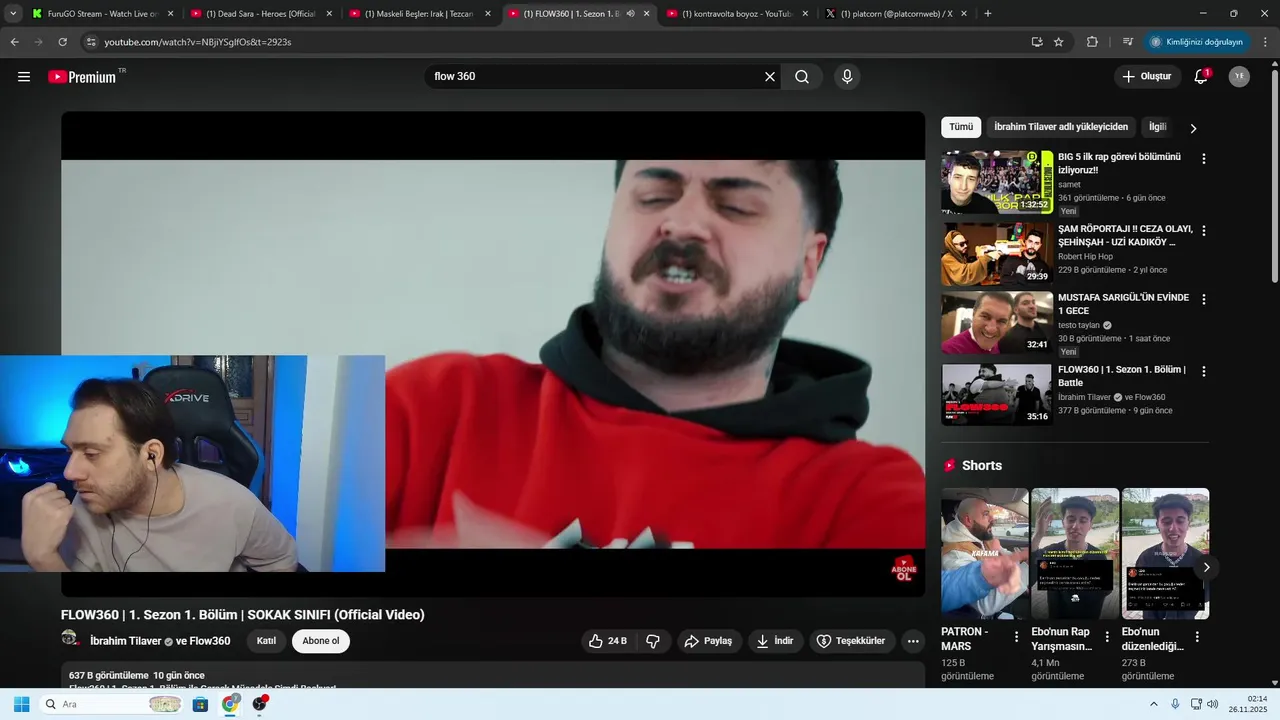Screen dimensions: 1280x720
Task: Open site information icon in address bar
Action: pyautogui.click(x=91, y=42)
